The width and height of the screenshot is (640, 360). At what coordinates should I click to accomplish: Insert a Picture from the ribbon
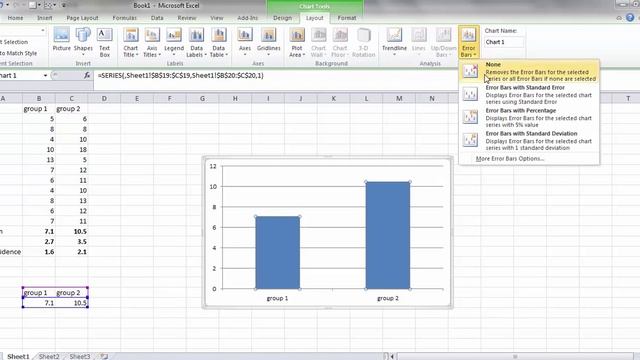pos(62,40)
